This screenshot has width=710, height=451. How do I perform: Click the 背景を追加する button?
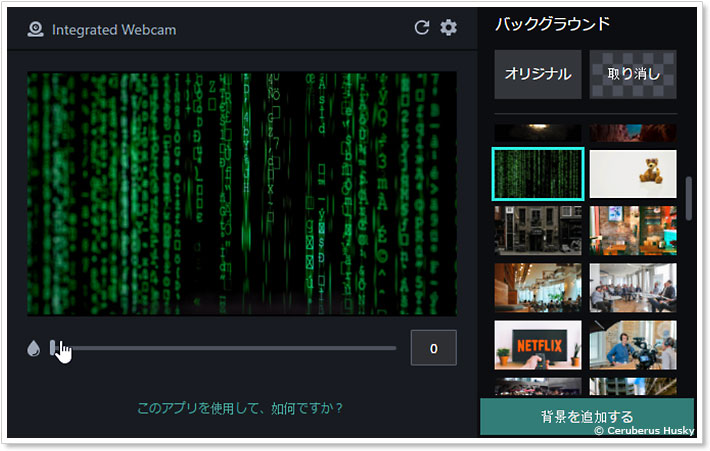coord(587,417)
